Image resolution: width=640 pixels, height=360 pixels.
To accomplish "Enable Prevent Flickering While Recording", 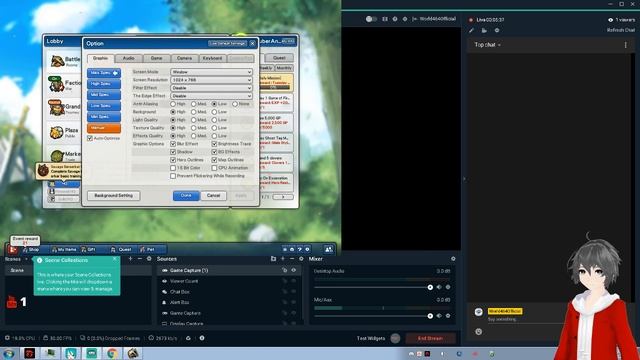I will (173, 176).
